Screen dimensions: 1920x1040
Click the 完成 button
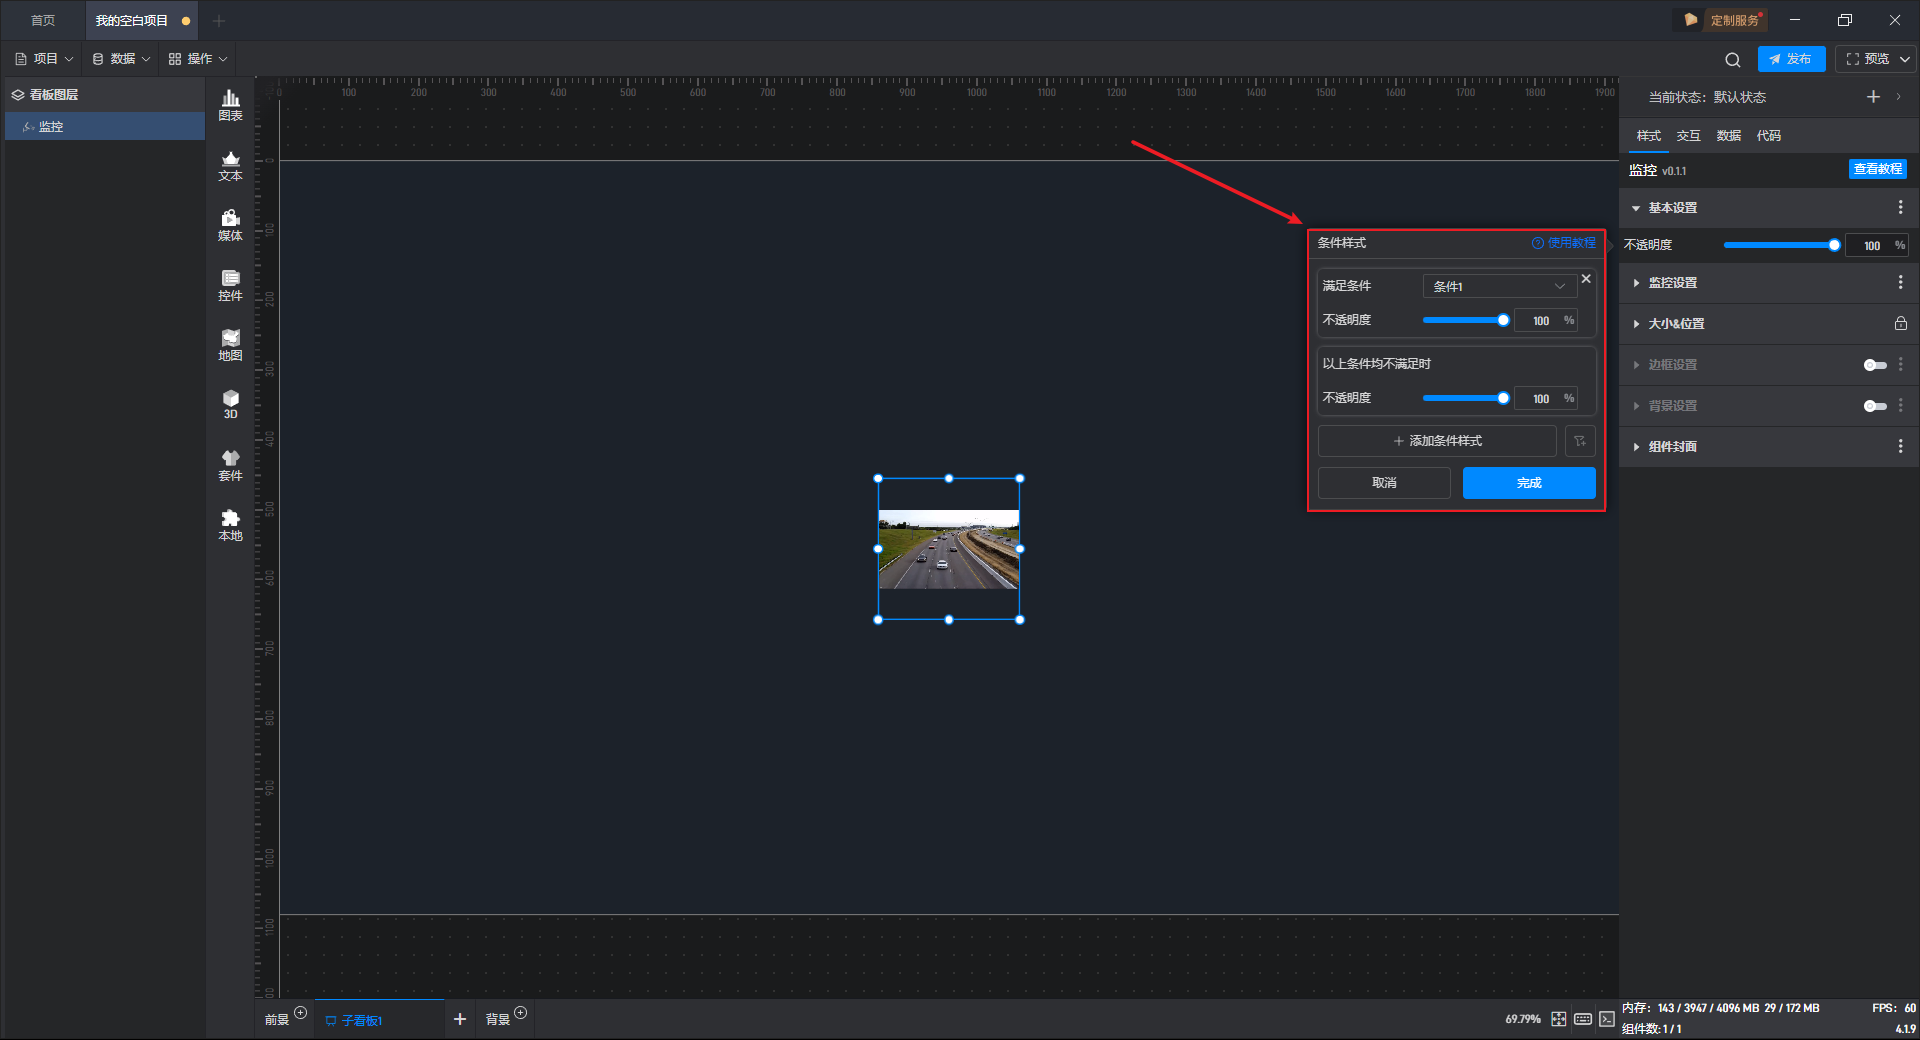point(1528,483)
